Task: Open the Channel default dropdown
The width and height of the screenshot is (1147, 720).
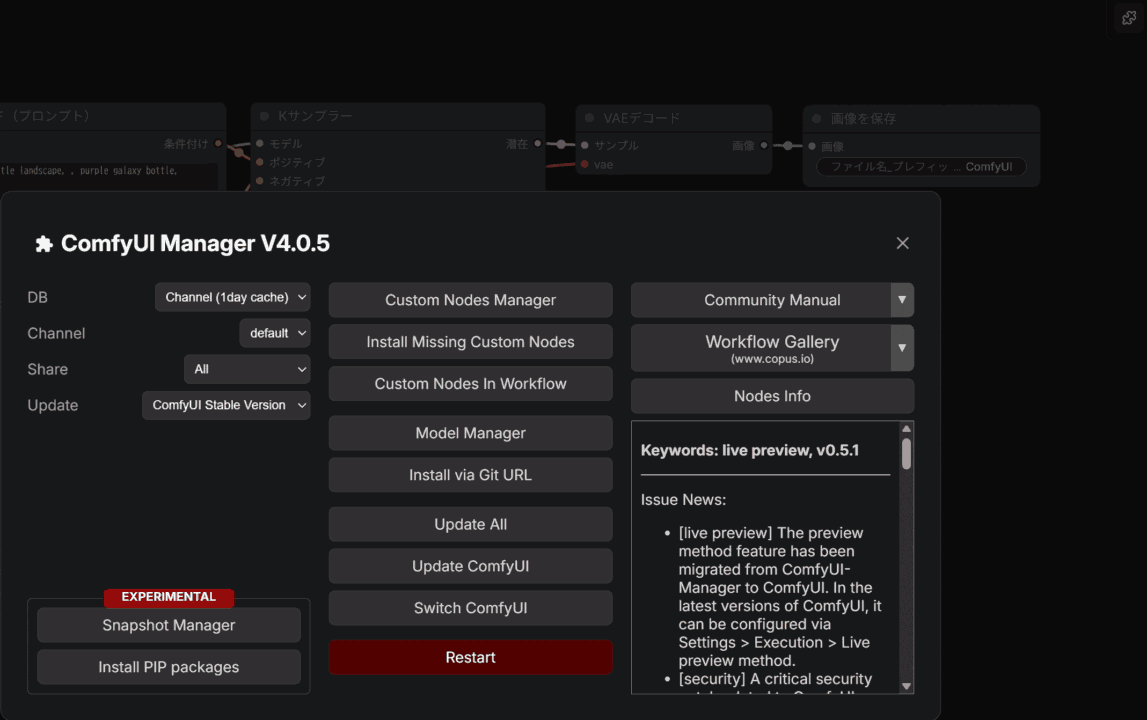Action: [x=275, y=333]
